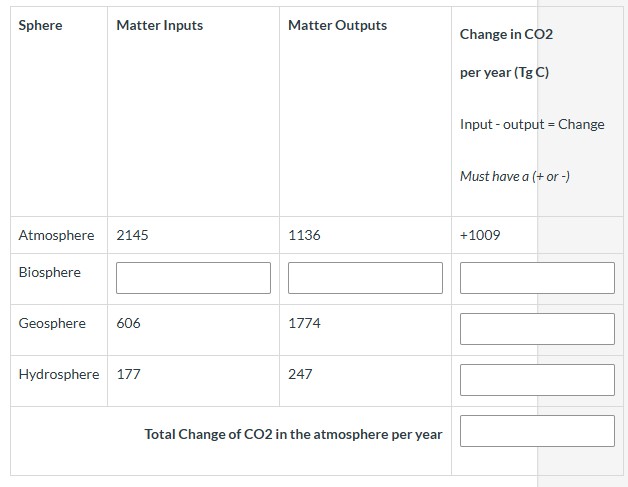
Task: Click the Sphere column header
Action: [x=40, y=25]
